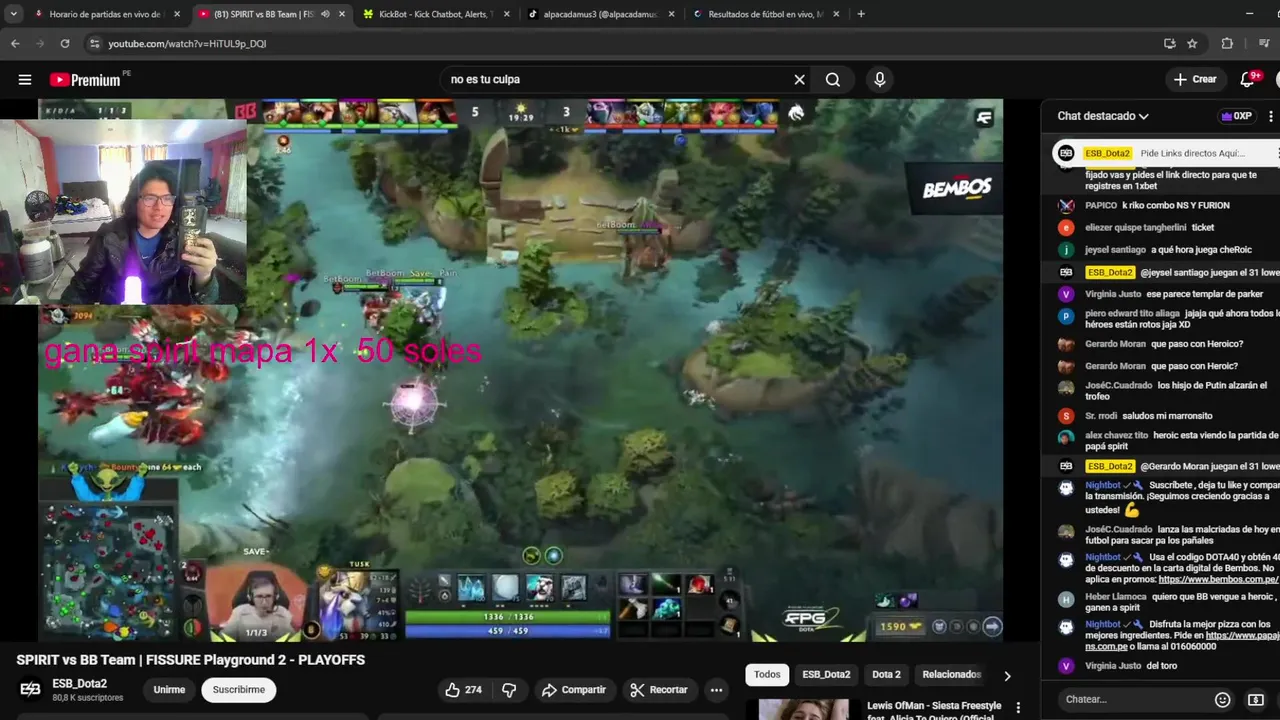The width and height of the screenshot is (1280, 720).
Task: Go back with browser back arrow
Action: pos(15,44)
